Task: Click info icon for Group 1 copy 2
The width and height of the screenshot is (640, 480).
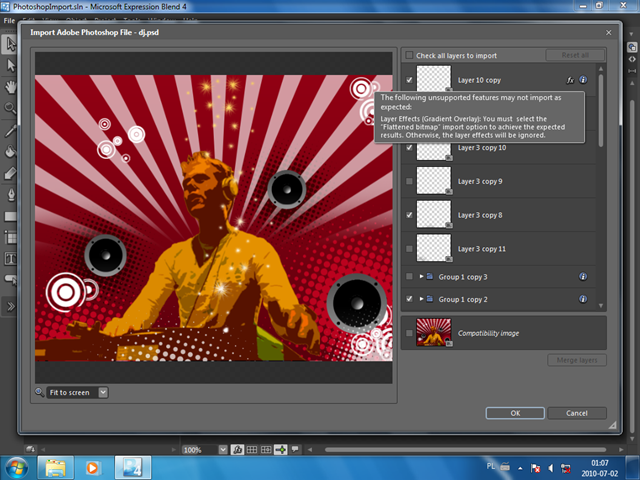Action: click(583, 299)
